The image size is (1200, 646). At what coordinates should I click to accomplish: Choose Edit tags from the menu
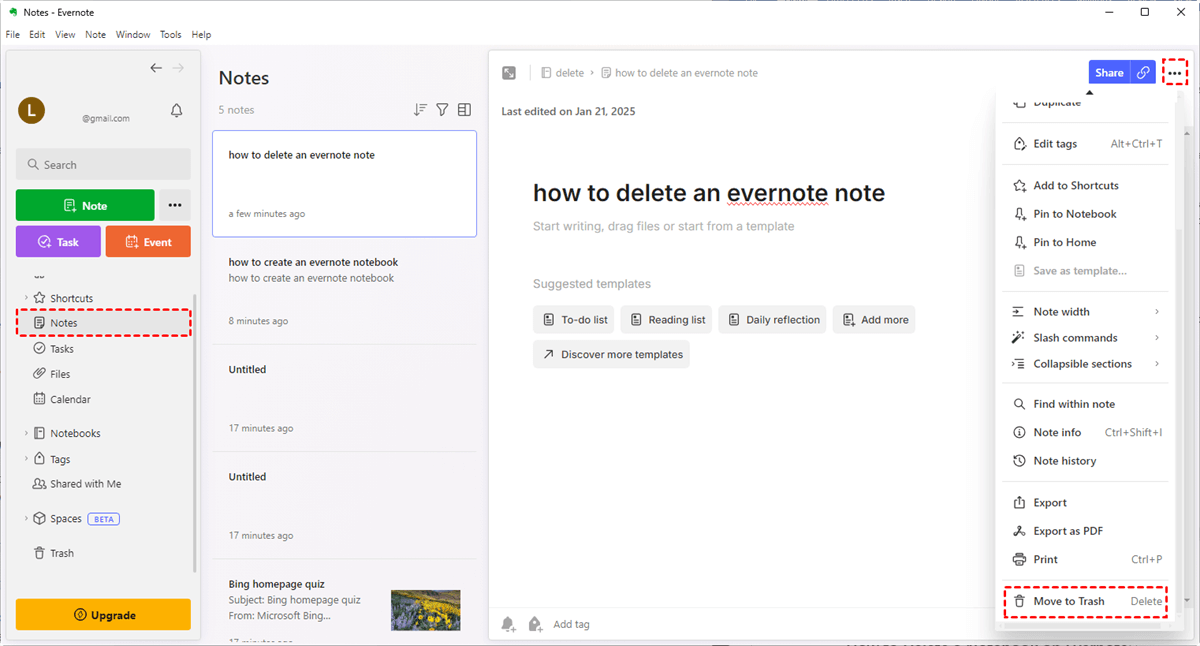pyautogui.click(x=1086, y=144)
